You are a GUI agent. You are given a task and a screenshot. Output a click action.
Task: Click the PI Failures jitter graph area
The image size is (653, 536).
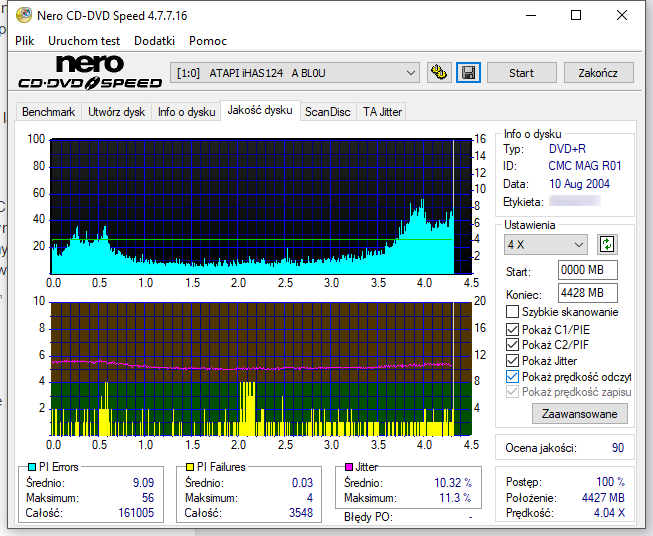click(x=261, y=369)
